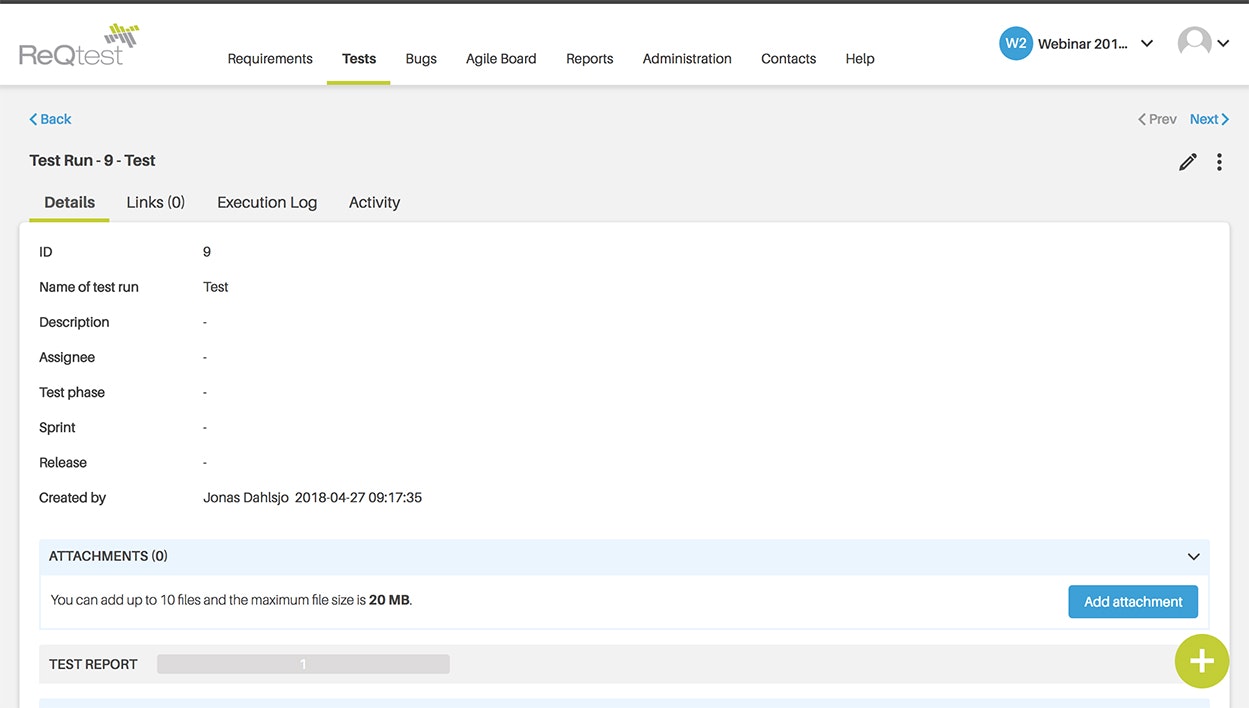Click the 20 MB file size text
1249x708 pixels.
tap(389, 601)
